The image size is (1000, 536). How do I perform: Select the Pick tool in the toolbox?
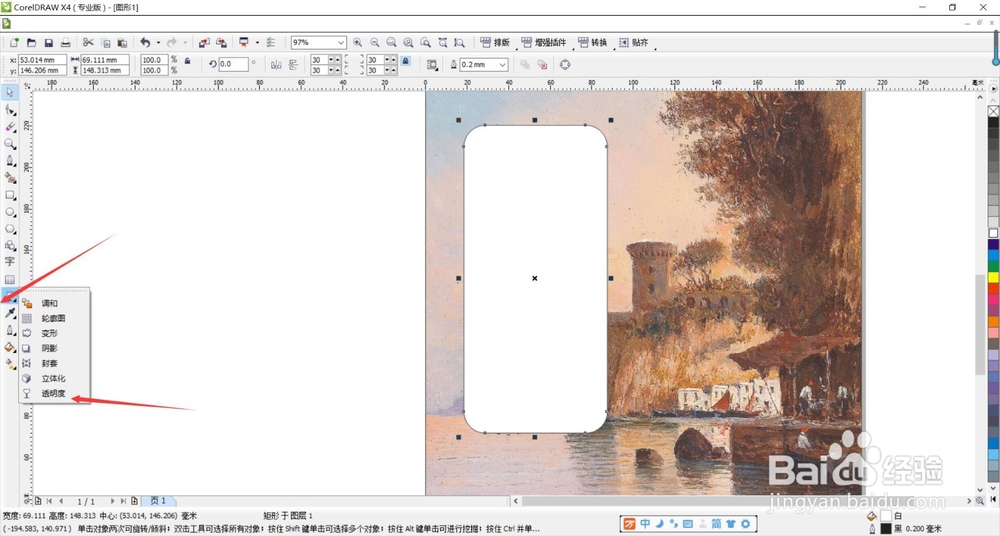pos(10,93)
